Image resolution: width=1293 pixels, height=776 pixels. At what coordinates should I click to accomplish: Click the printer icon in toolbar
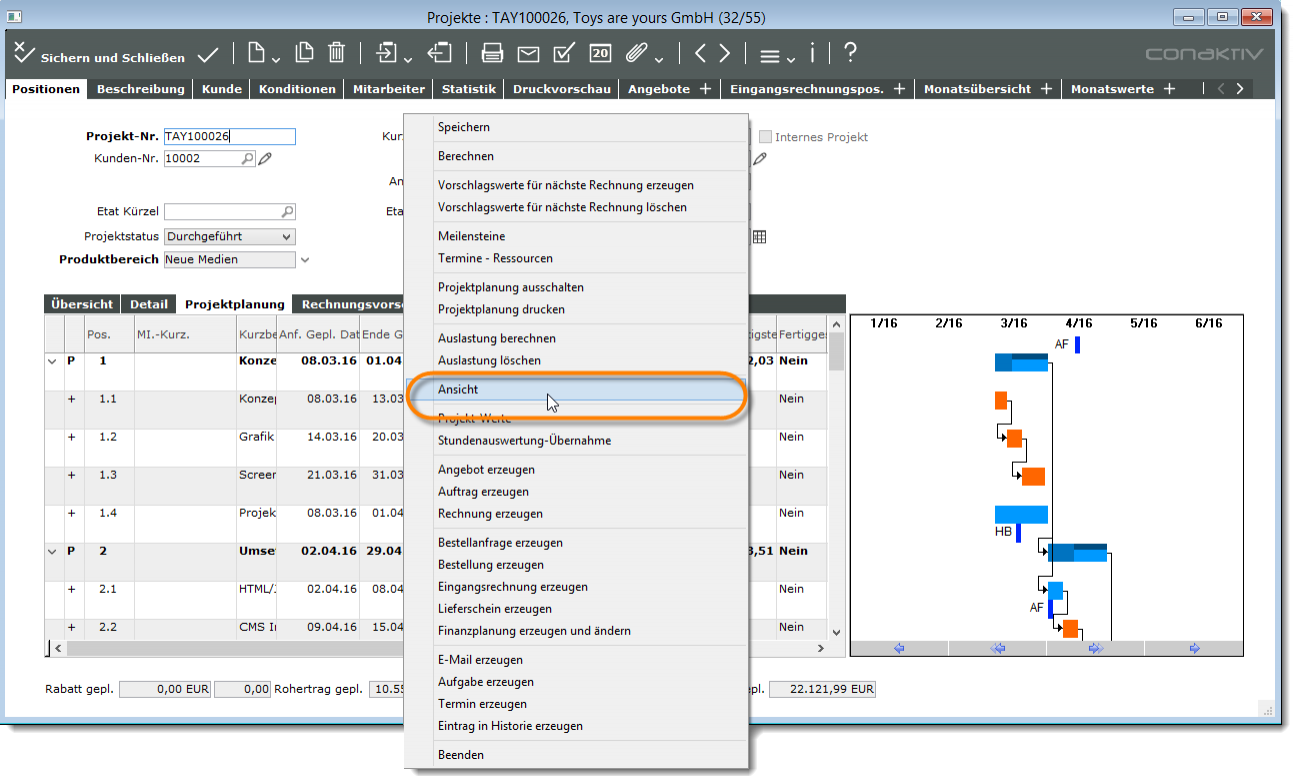click(492, 54)
